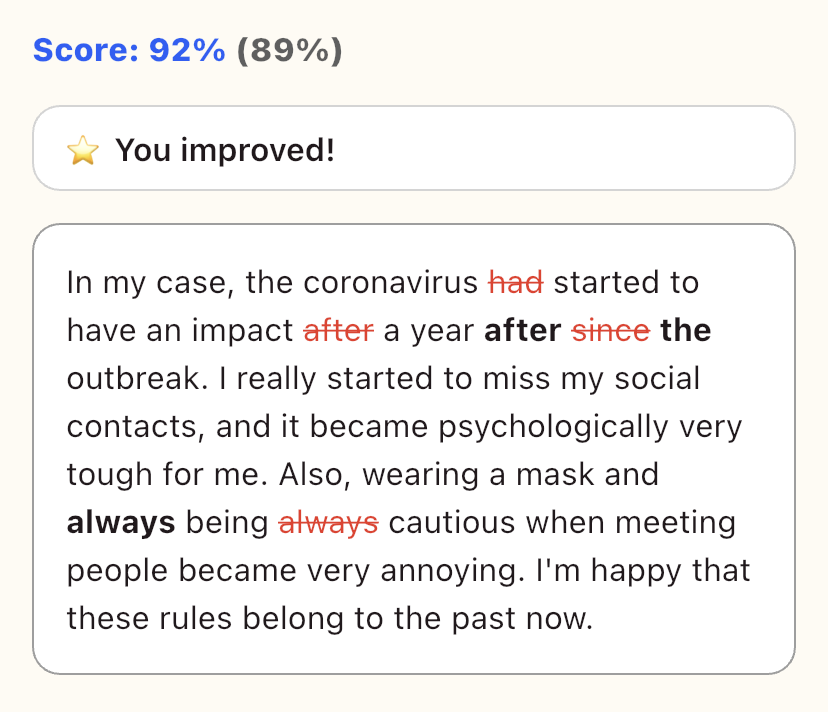Viewport: 828px width, 712px height.
Task: Click the word 'outbreak' in the paragraph
Action: 128,378
